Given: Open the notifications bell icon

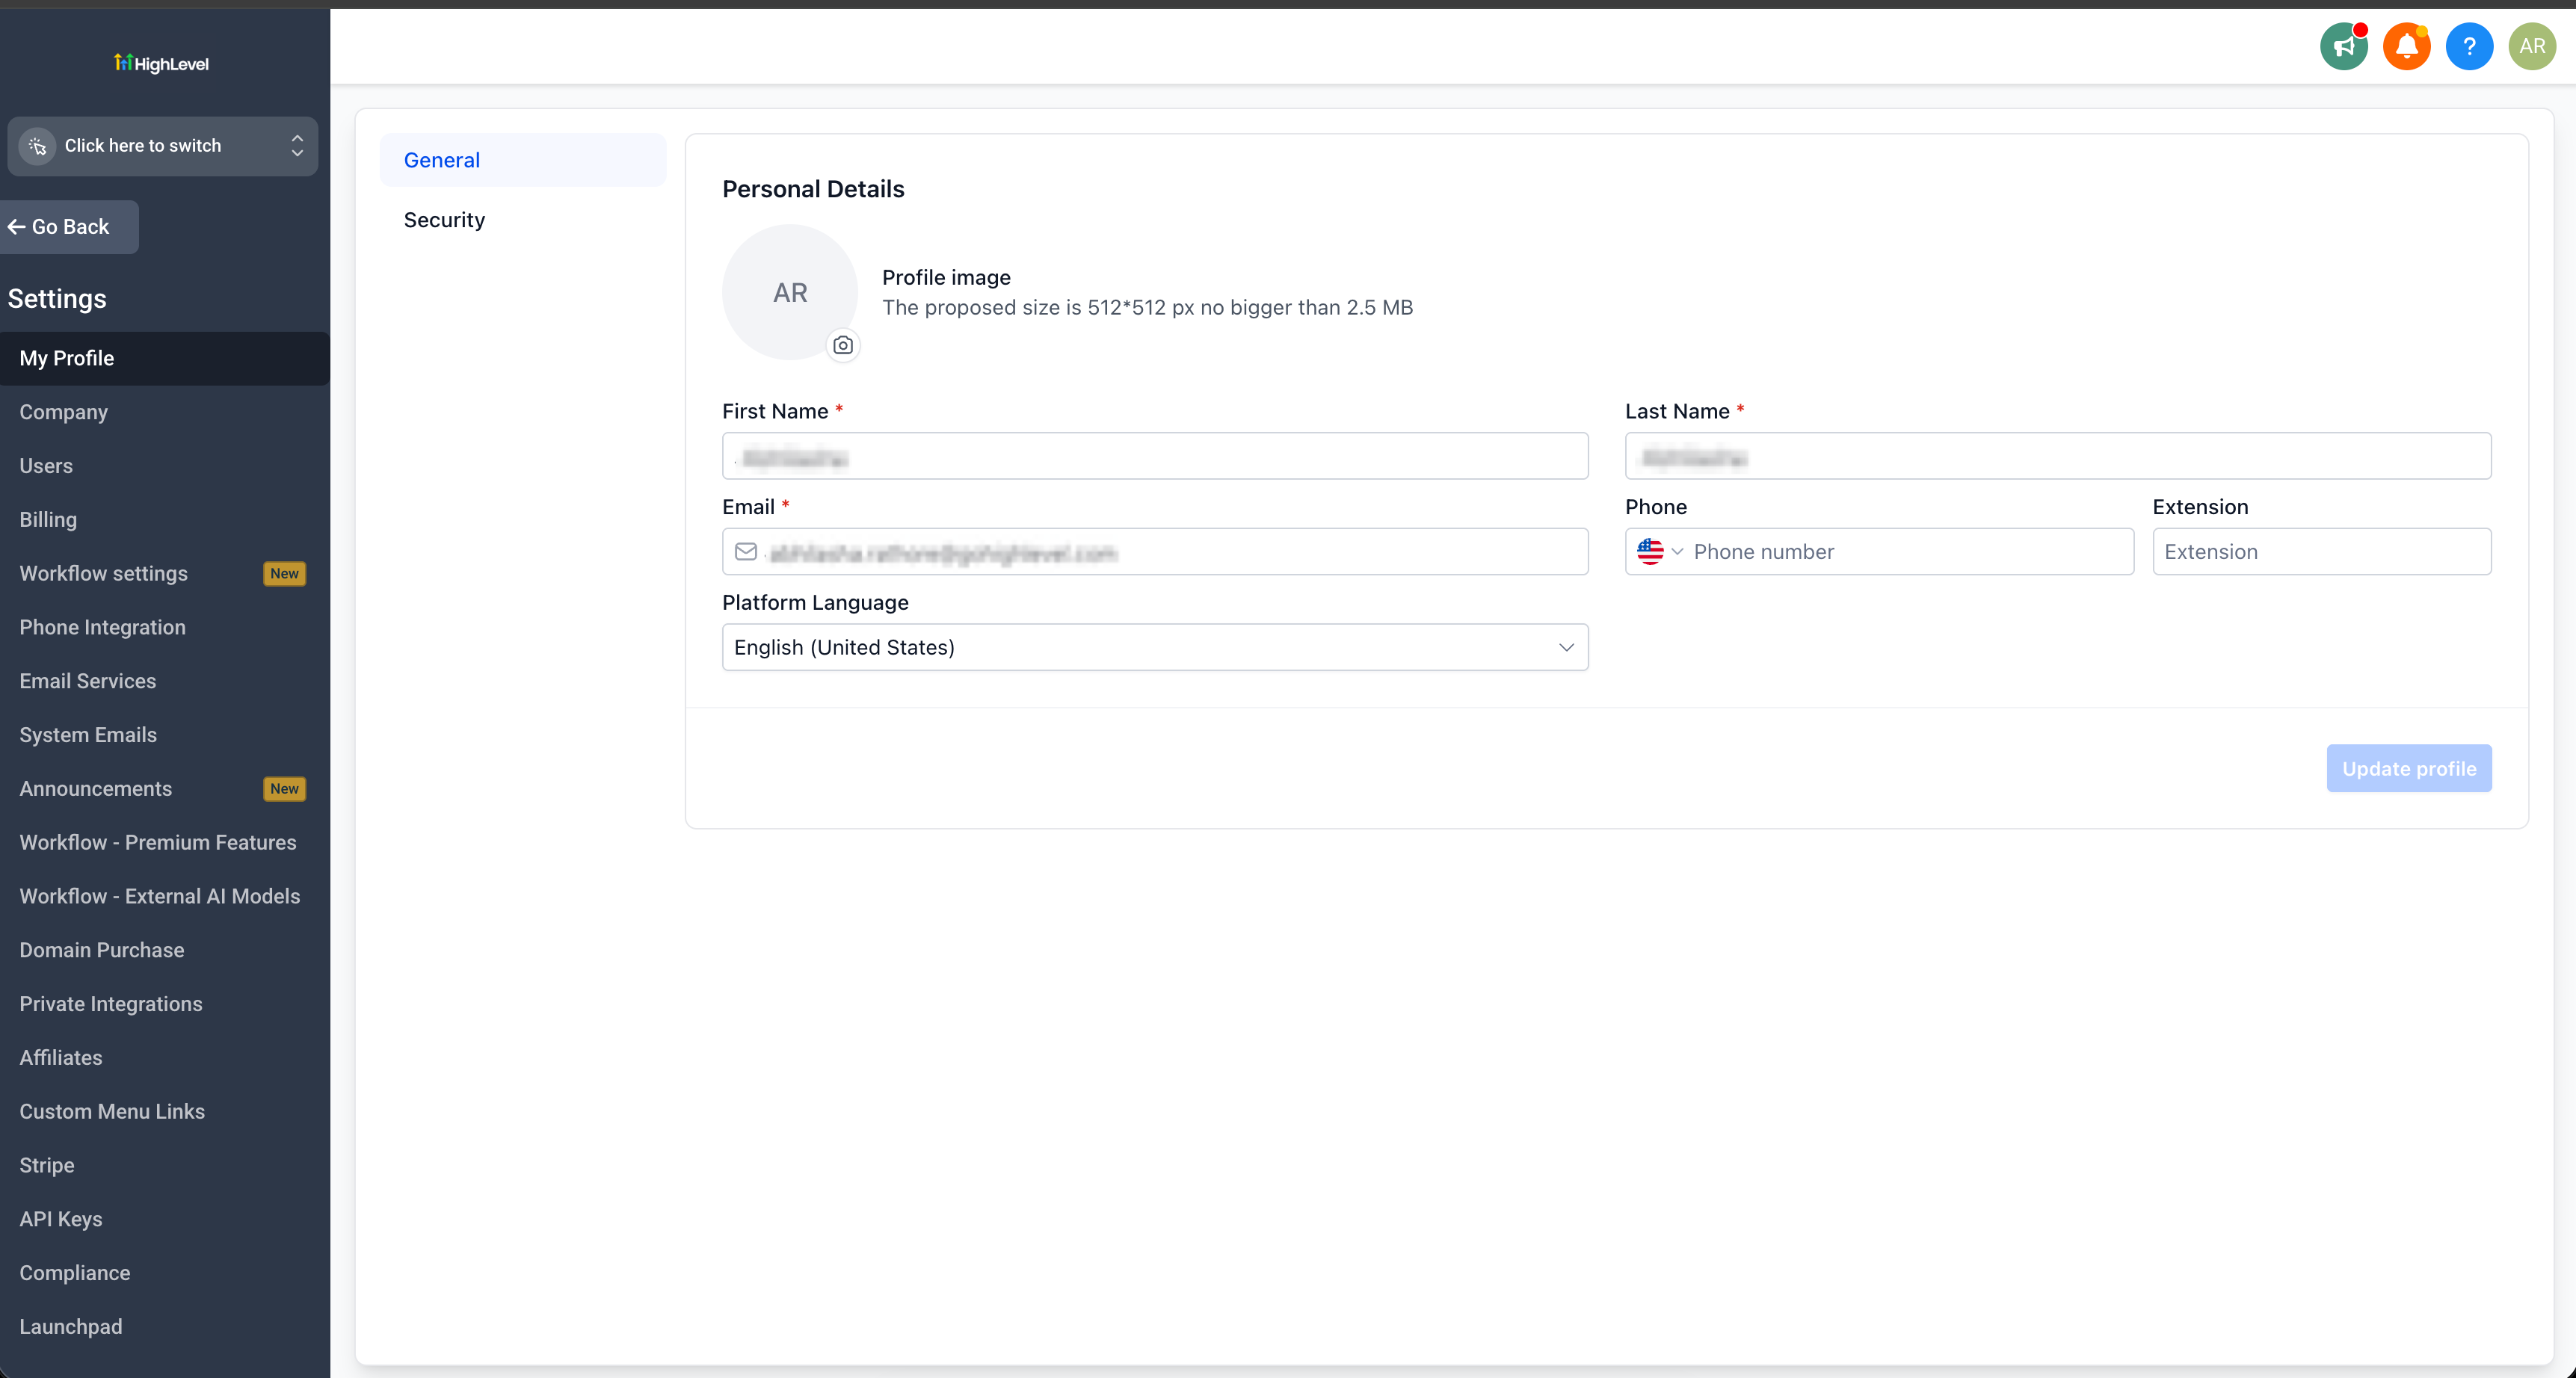Looking at the screenshot, I should pyautogui.click(x=2406, y=46).
